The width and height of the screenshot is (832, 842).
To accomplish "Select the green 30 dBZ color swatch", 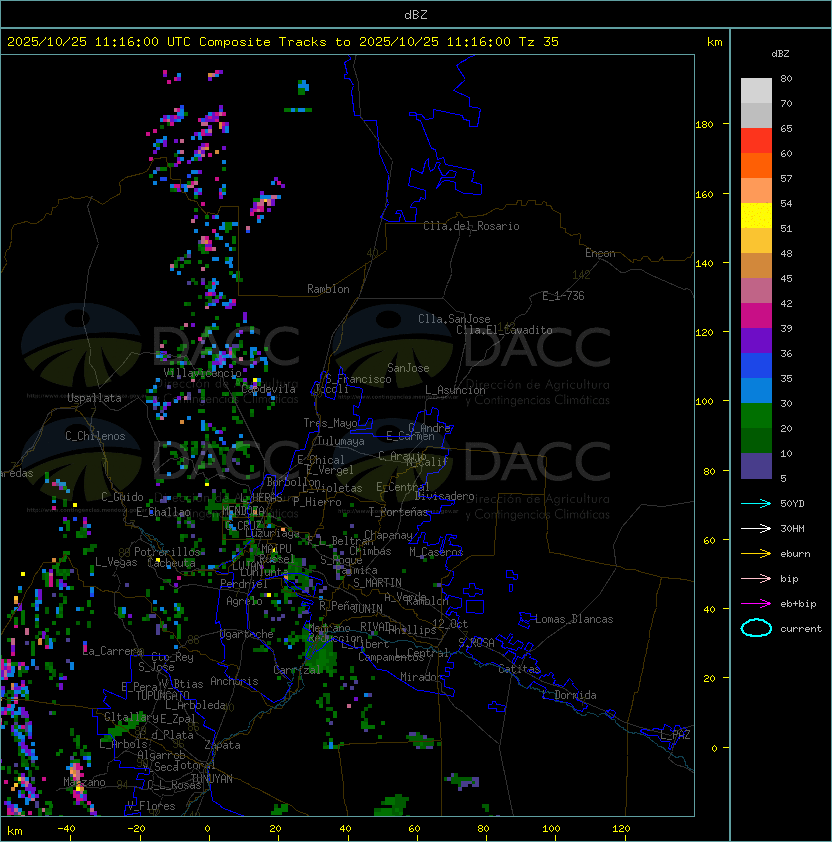I will tap(756, 416).
